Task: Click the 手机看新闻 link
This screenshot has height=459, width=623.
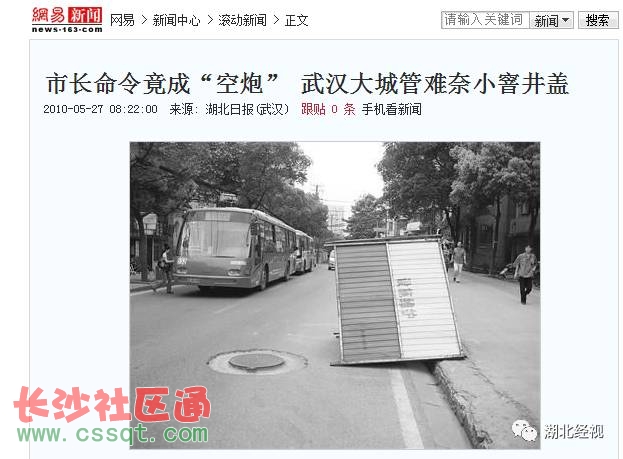Action: [x=391, y=109]
